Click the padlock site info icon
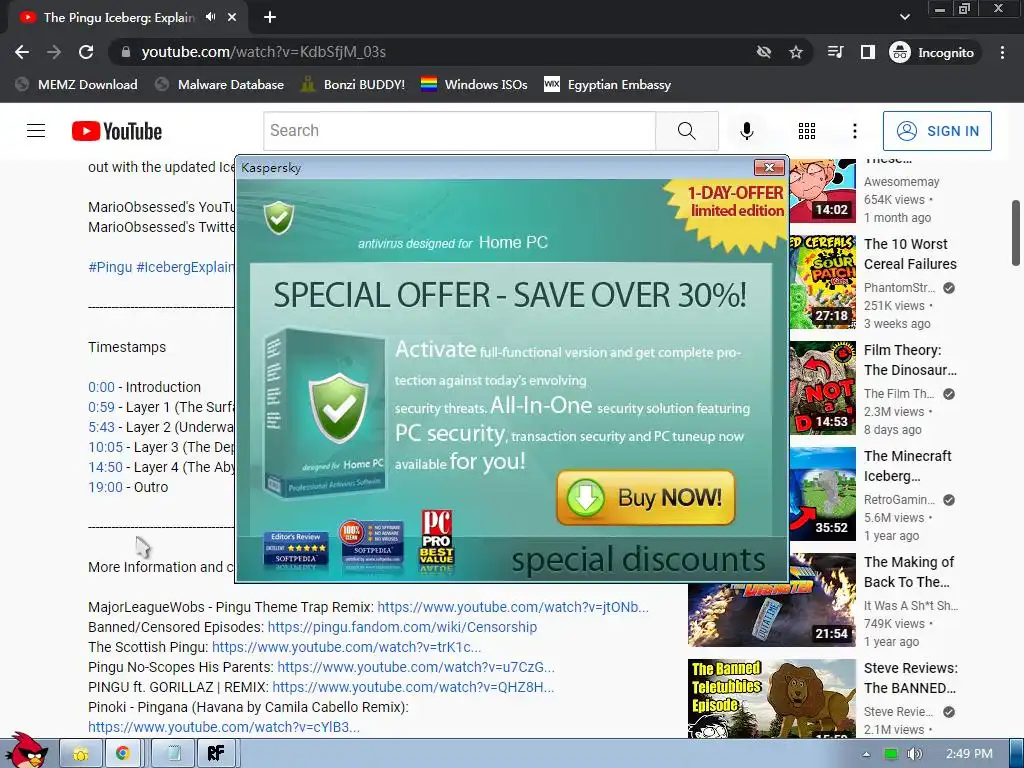This screenshot has width=1024, height=768. 125,52
